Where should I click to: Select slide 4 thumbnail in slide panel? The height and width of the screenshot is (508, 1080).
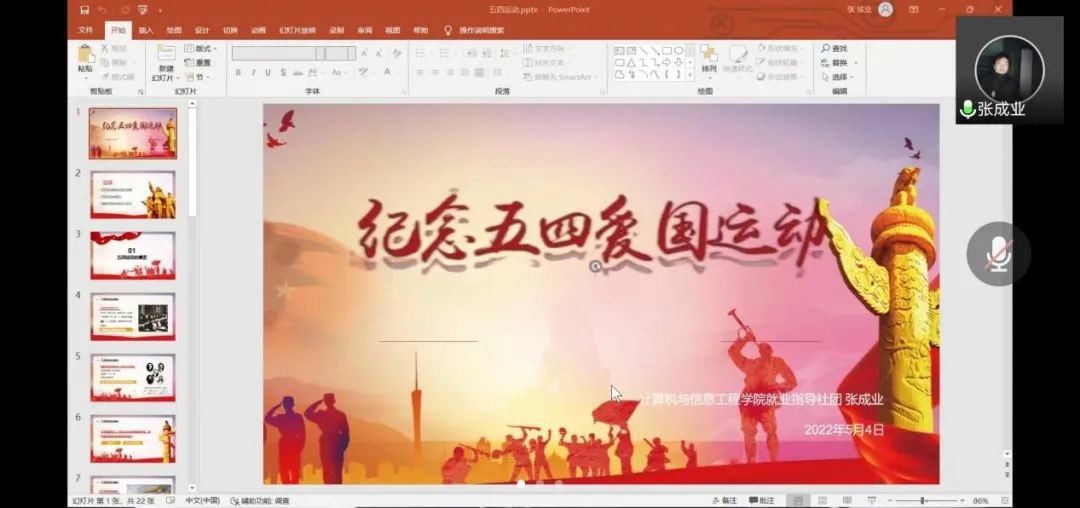[x=132, y=316]
